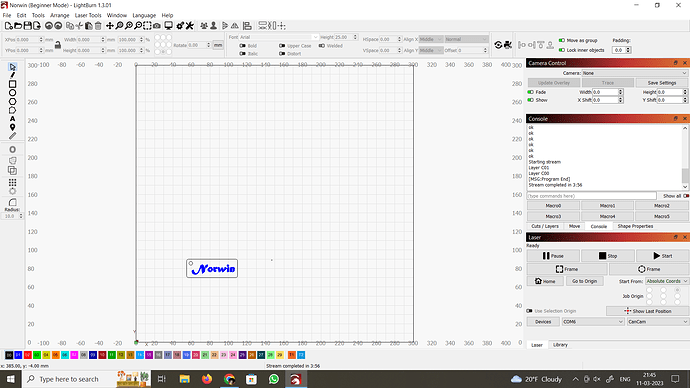
Task: Expand the Camera selection dropdown
Action: tap(634, 73)
